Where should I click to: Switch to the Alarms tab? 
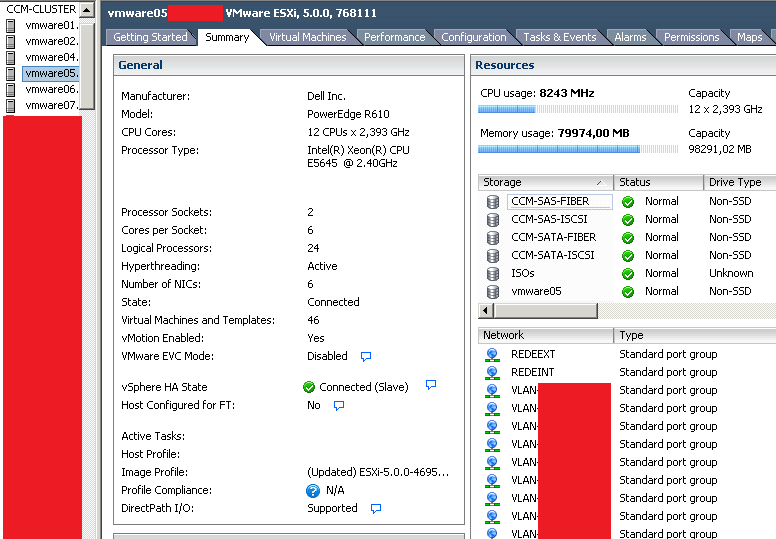(630, 37)
